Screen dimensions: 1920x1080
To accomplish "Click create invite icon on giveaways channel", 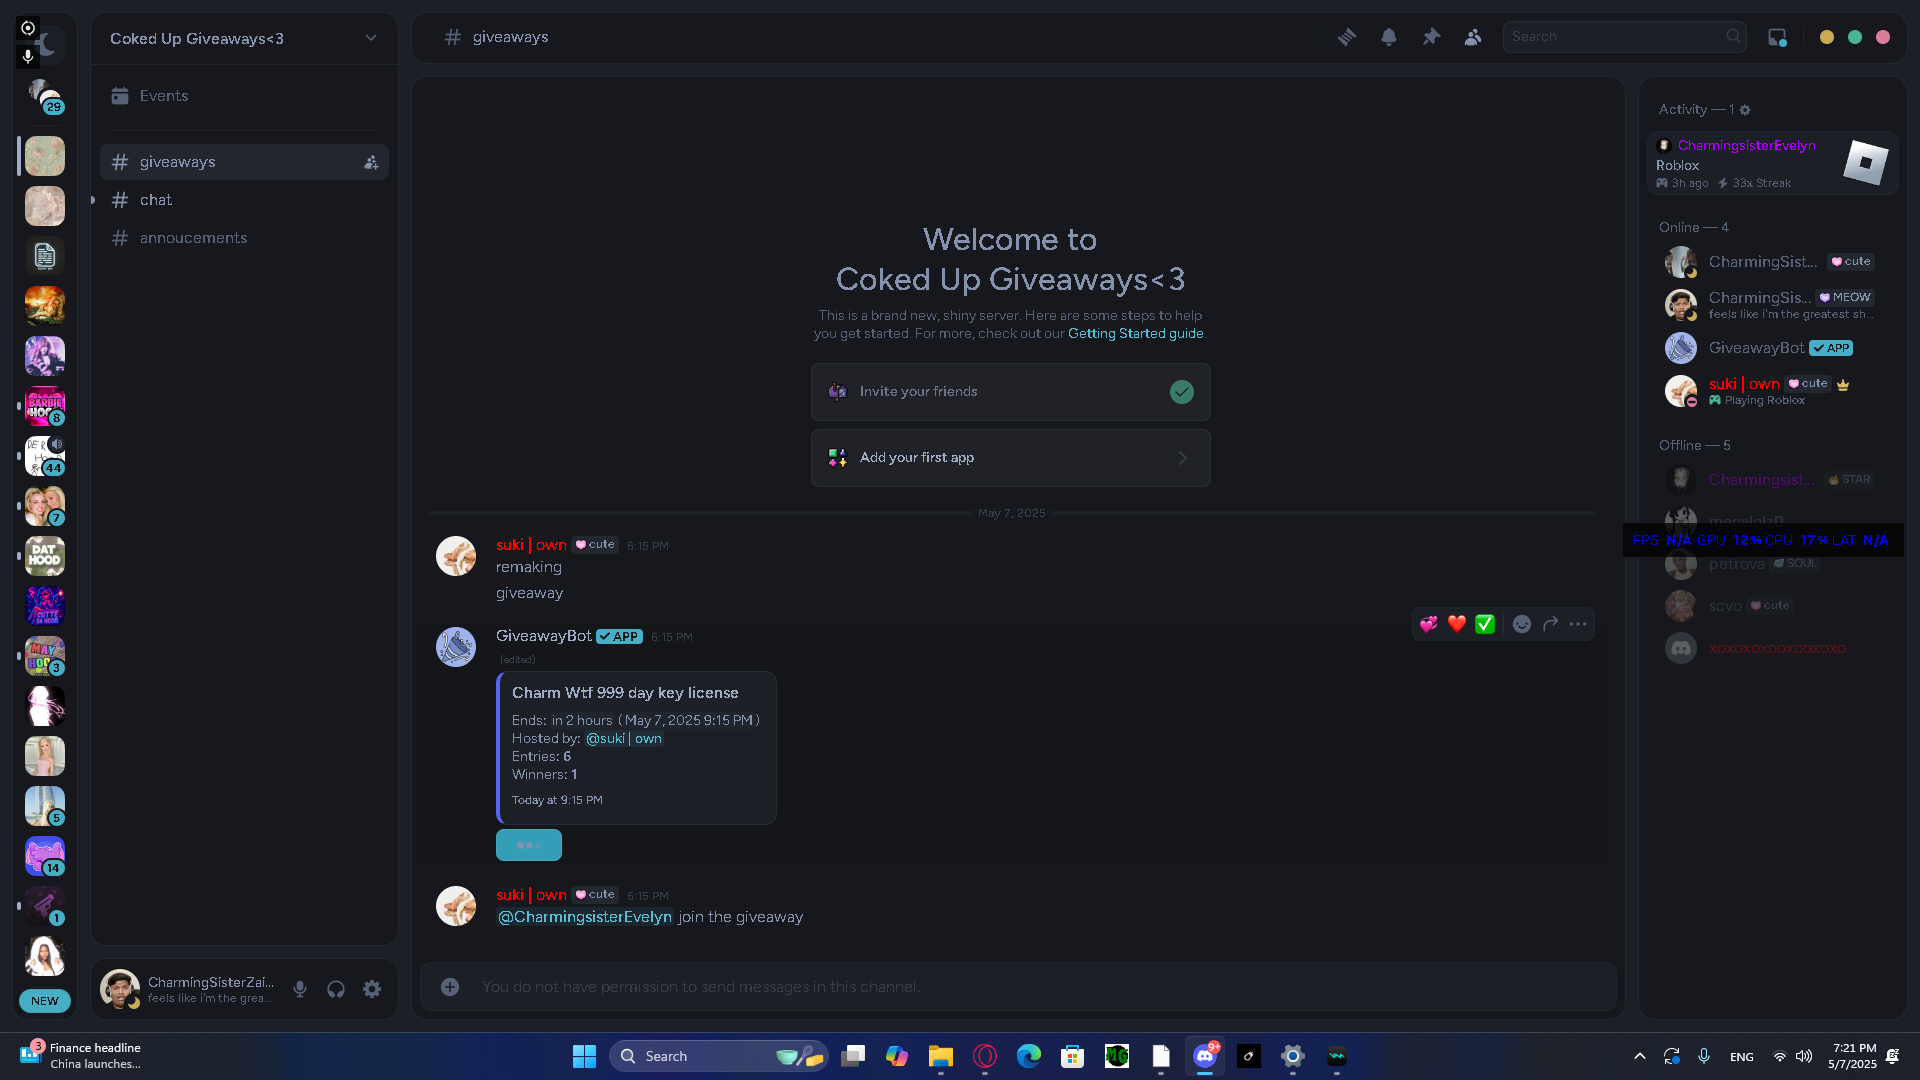I will pos(371,162).
